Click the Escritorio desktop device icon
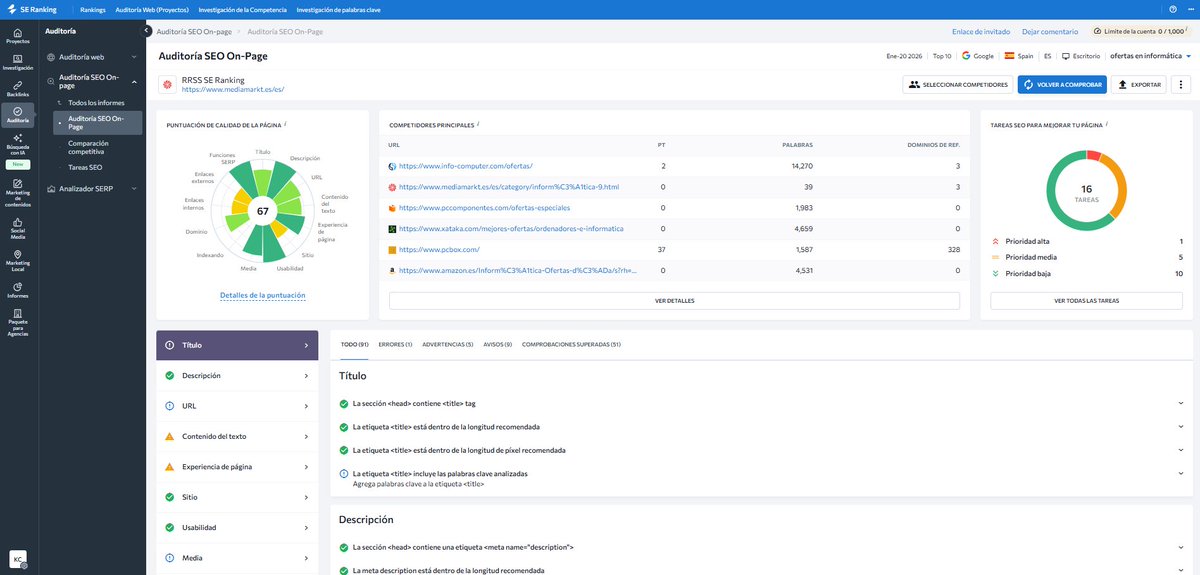Viewport: 1200px width, 575px height. pos(1066,56)
